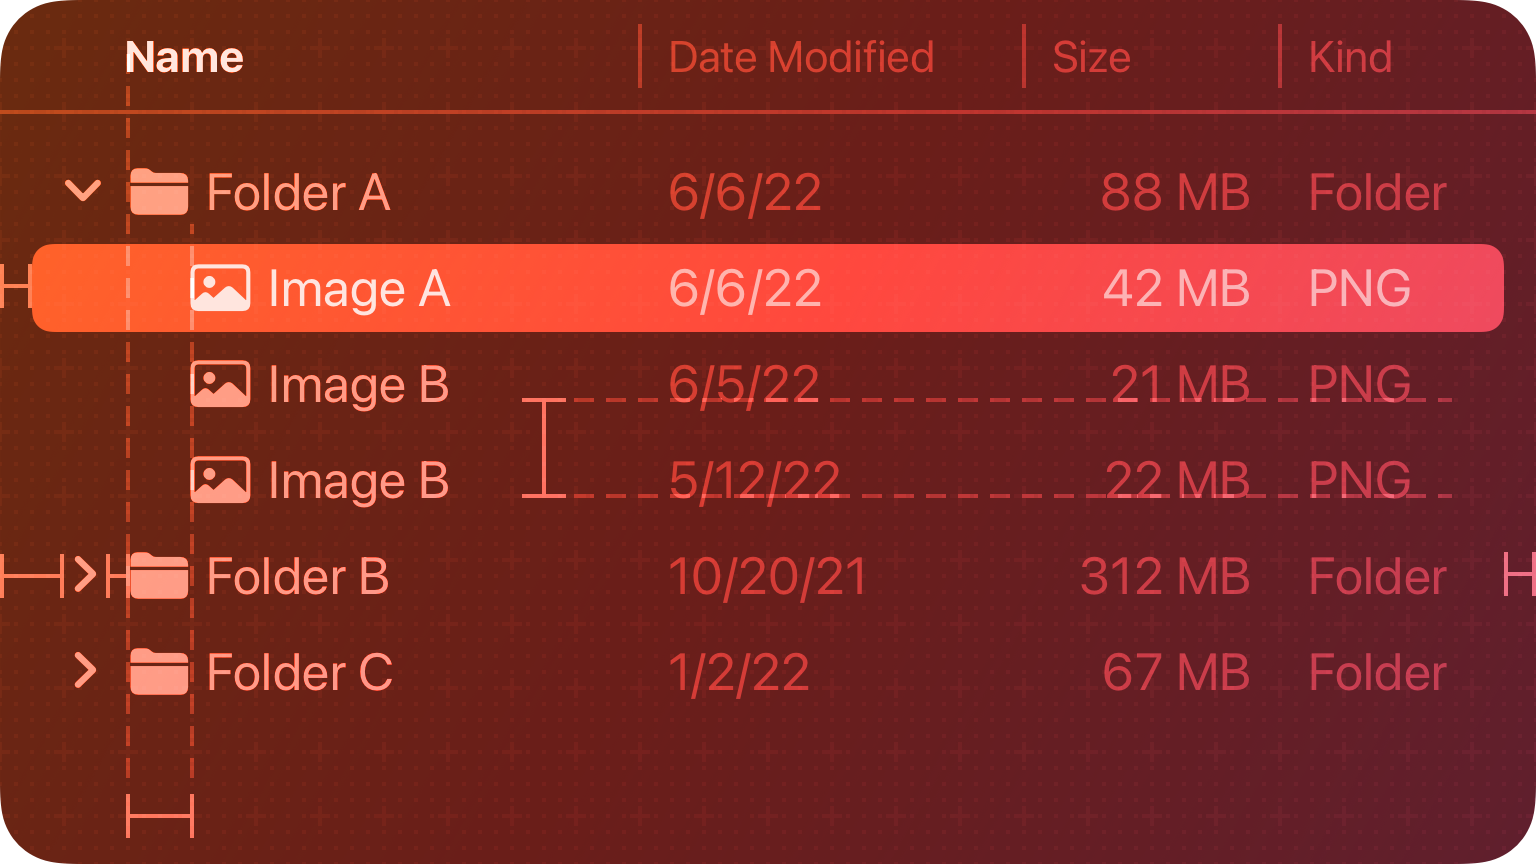
Task: Click the 312 MB size cell
Action: pyautogui.click(x=1165, y=577)
